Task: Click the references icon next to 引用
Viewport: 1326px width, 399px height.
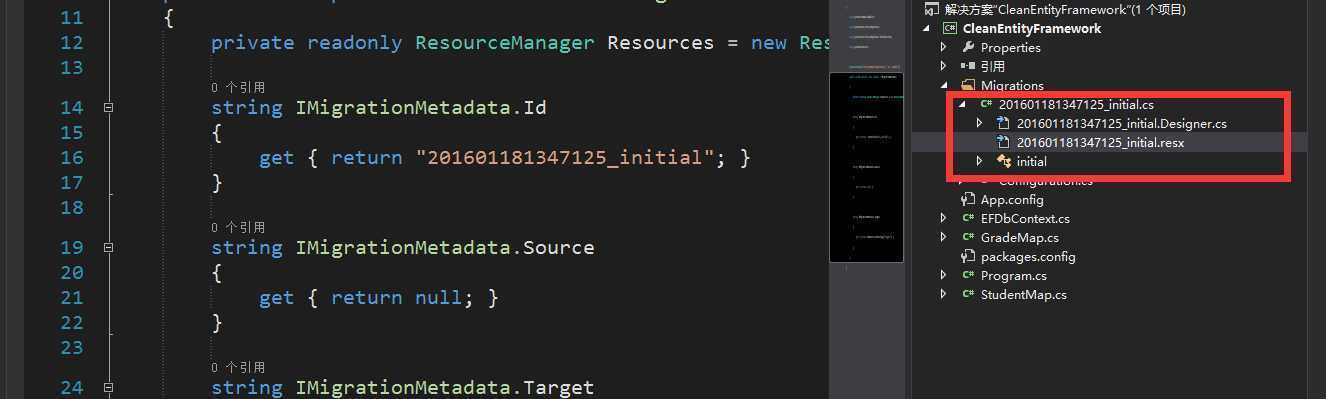Action: tap(968, 66)
